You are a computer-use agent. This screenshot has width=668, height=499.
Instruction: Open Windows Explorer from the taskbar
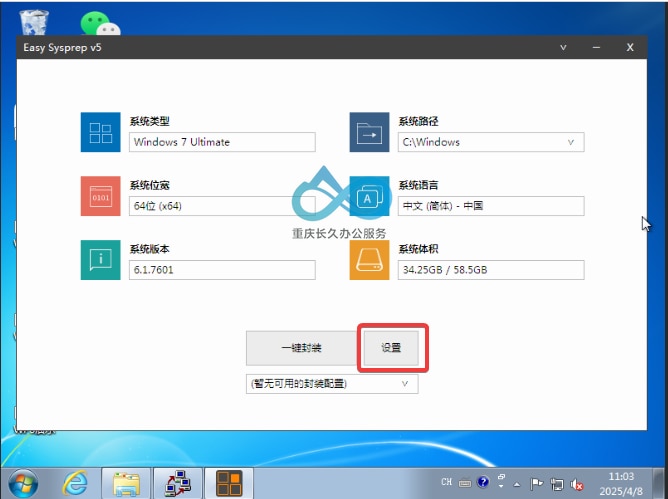[126, 484]
